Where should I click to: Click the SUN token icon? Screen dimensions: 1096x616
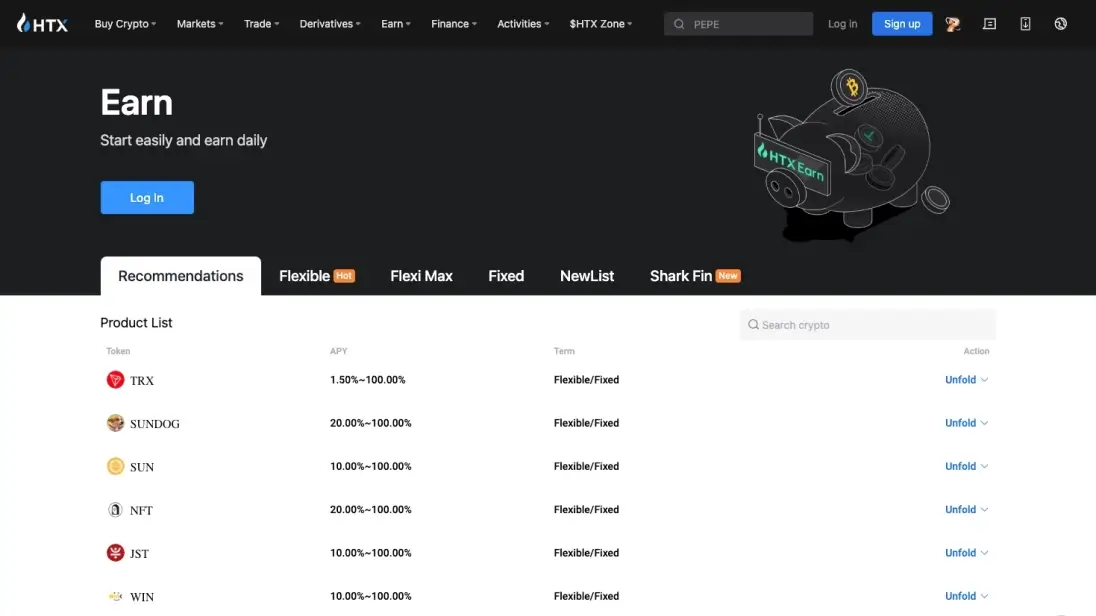coord(115,466)
